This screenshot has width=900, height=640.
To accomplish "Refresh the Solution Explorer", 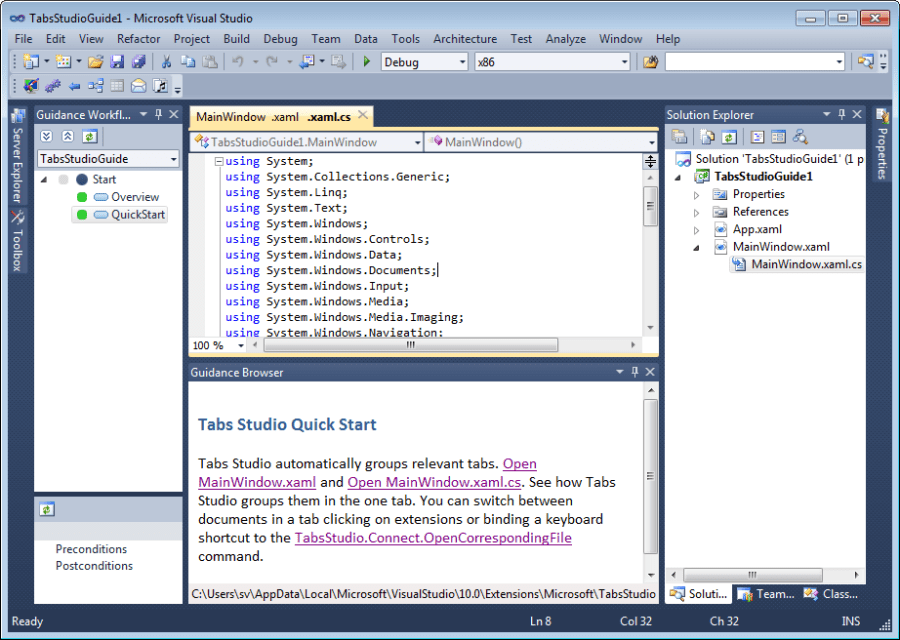I will 727,136.
